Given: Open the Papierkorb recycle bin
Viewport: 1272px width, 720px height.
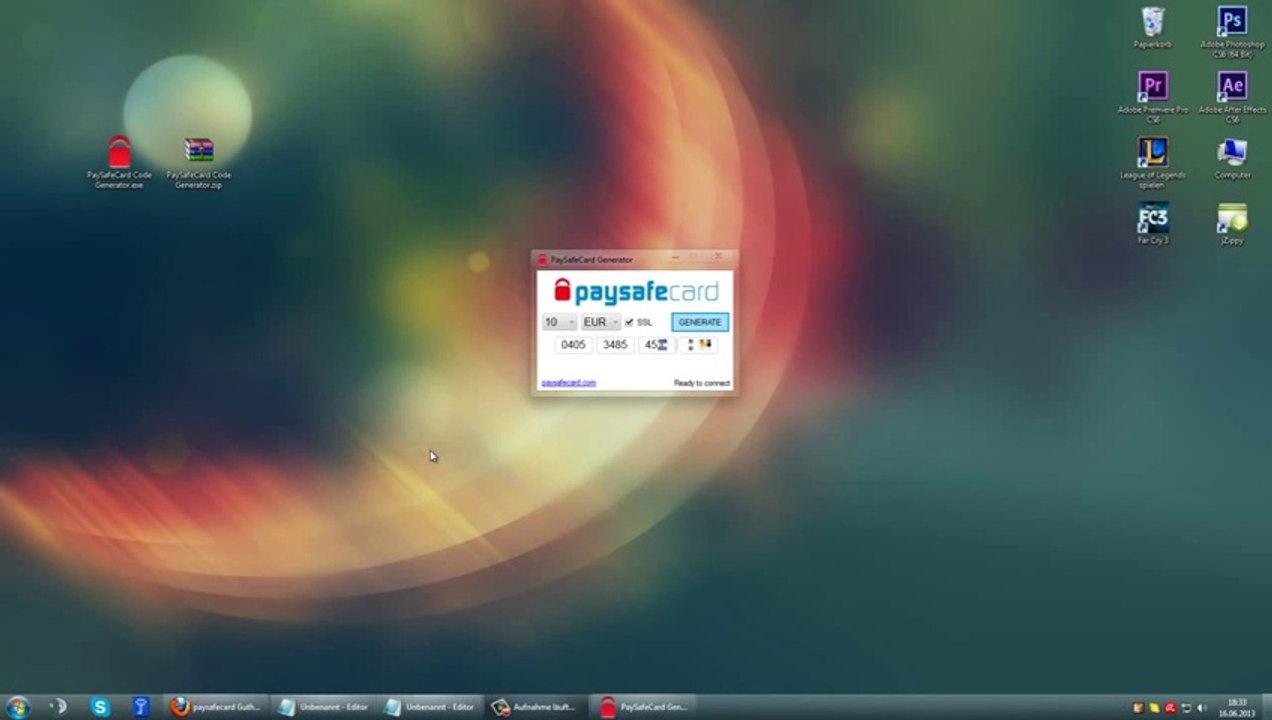Looking at the screenshot, I should click(x=1153, y=27).
